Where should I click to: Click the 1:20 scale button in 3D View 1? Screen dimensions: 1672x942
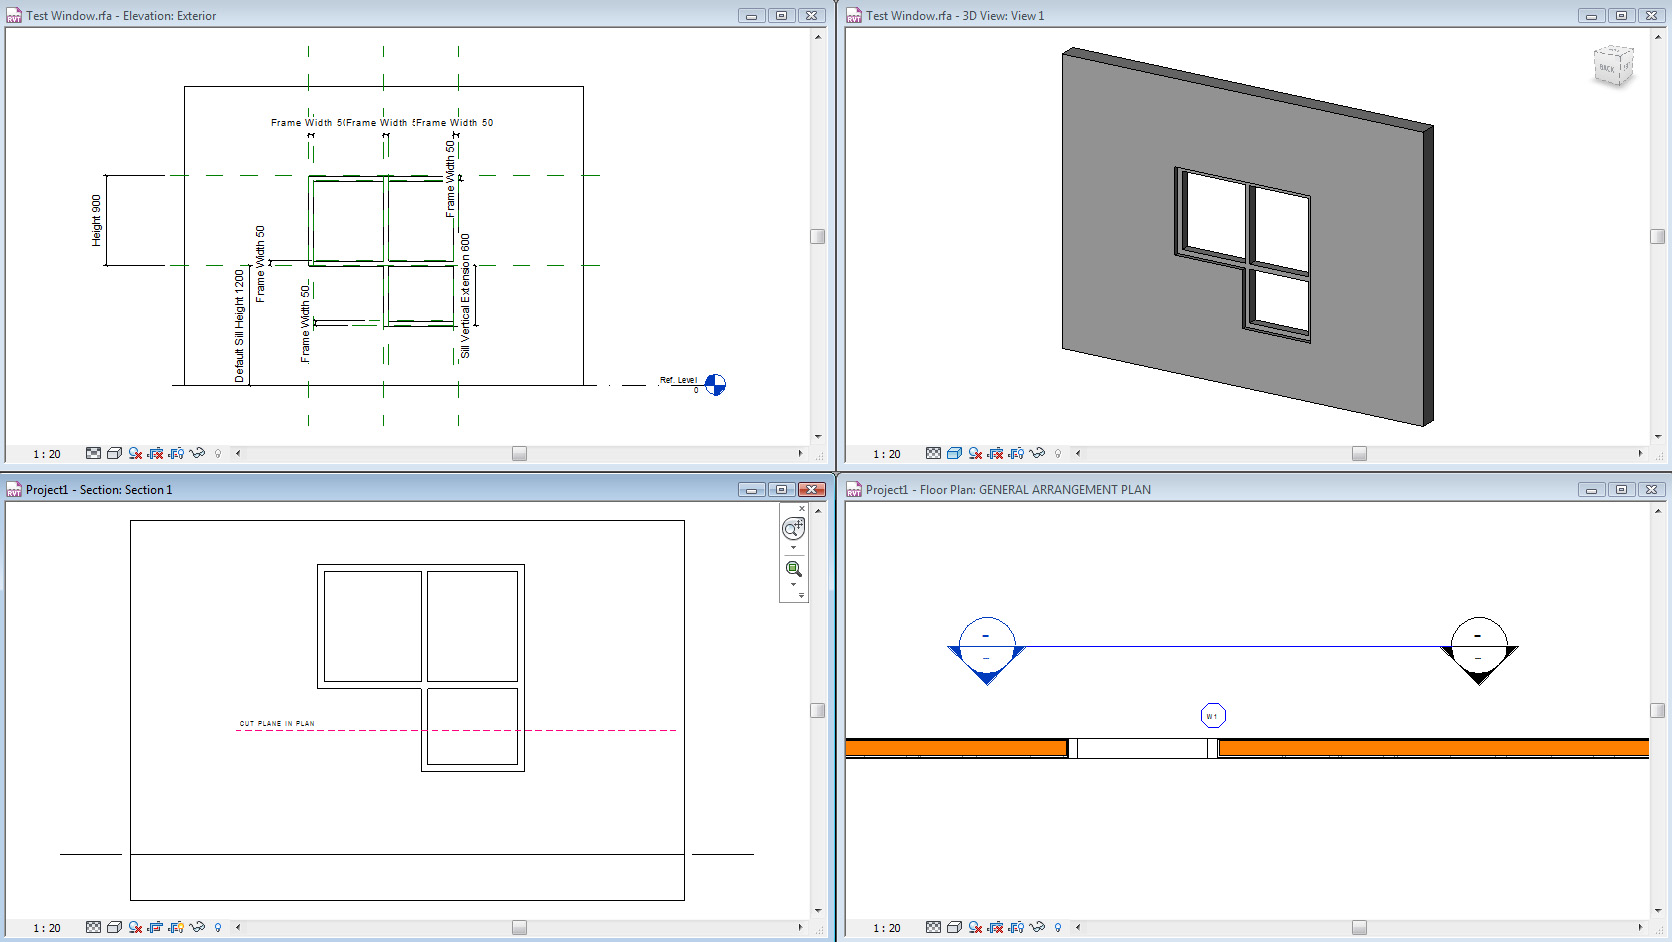(x=886, y=453)
